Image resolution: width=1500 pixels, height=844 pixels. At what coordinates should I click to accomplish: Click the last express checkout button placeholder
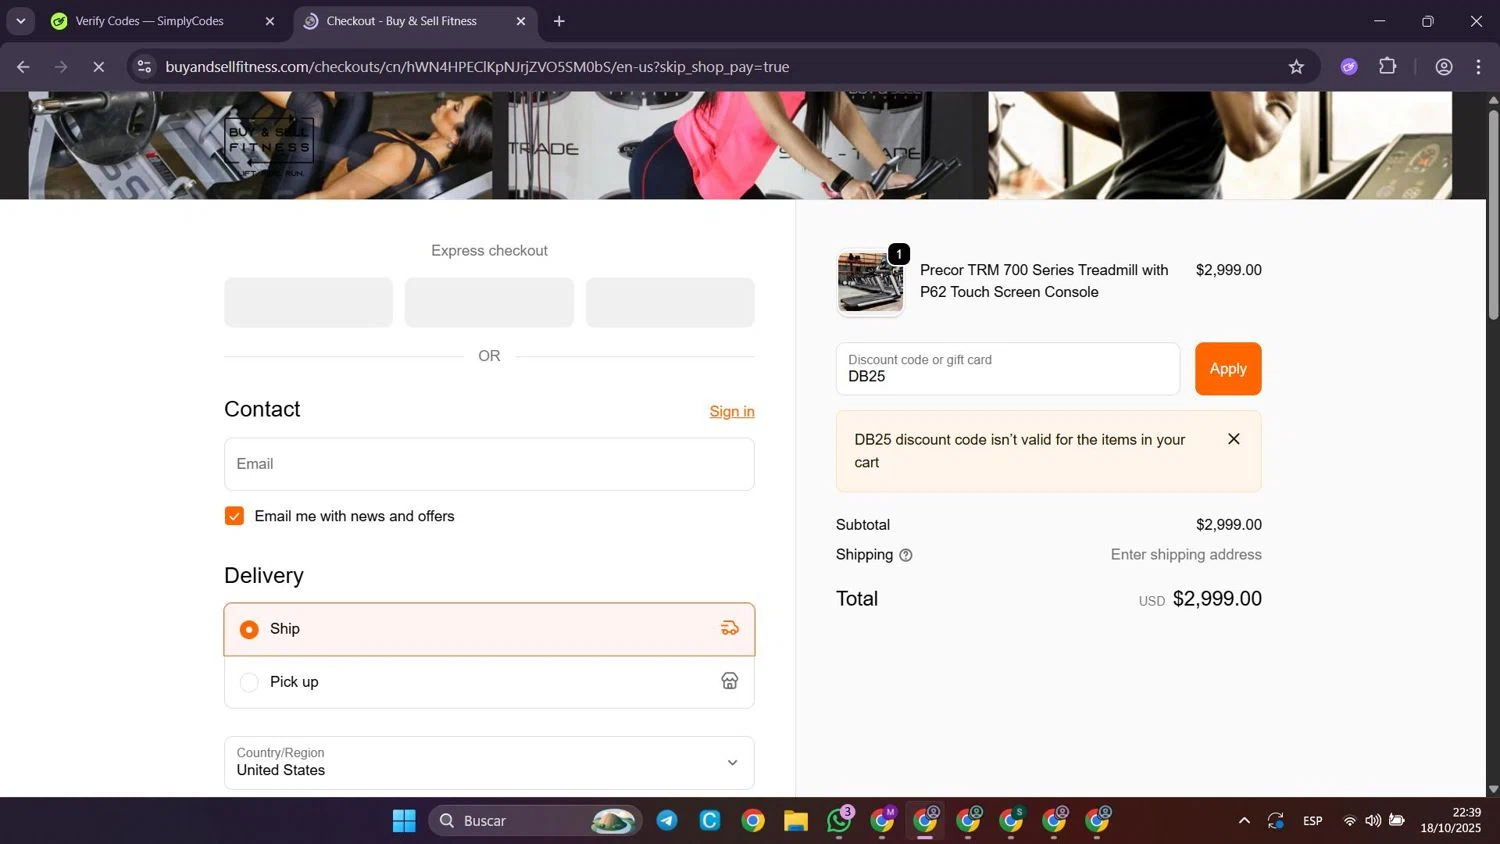670,302
